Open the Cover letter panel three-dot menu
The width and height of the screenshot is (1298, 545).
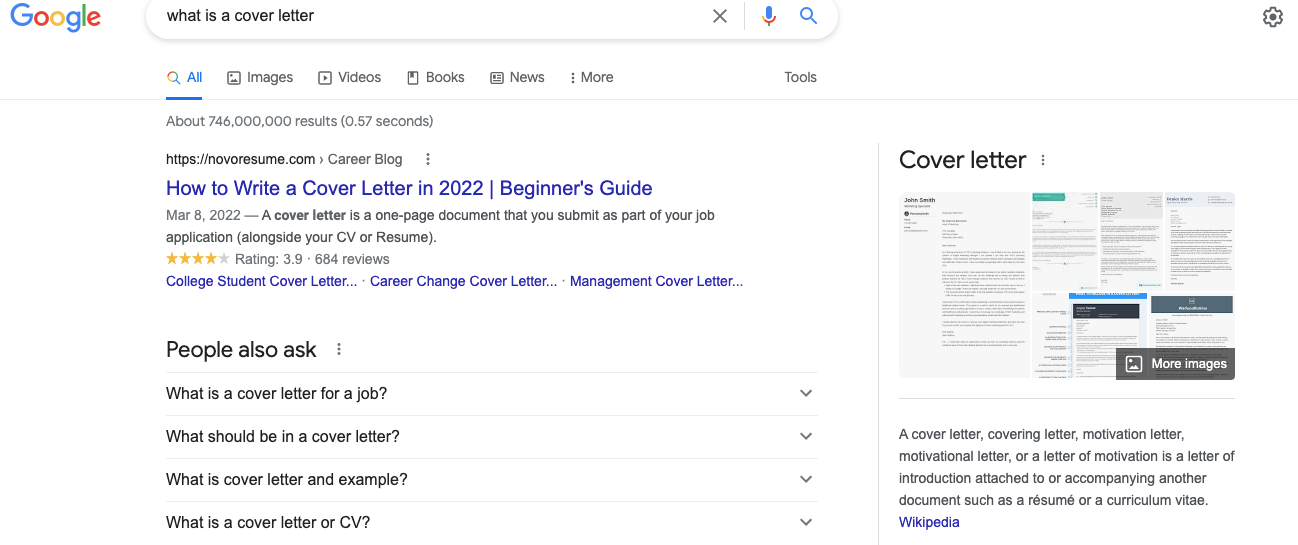1043,160
